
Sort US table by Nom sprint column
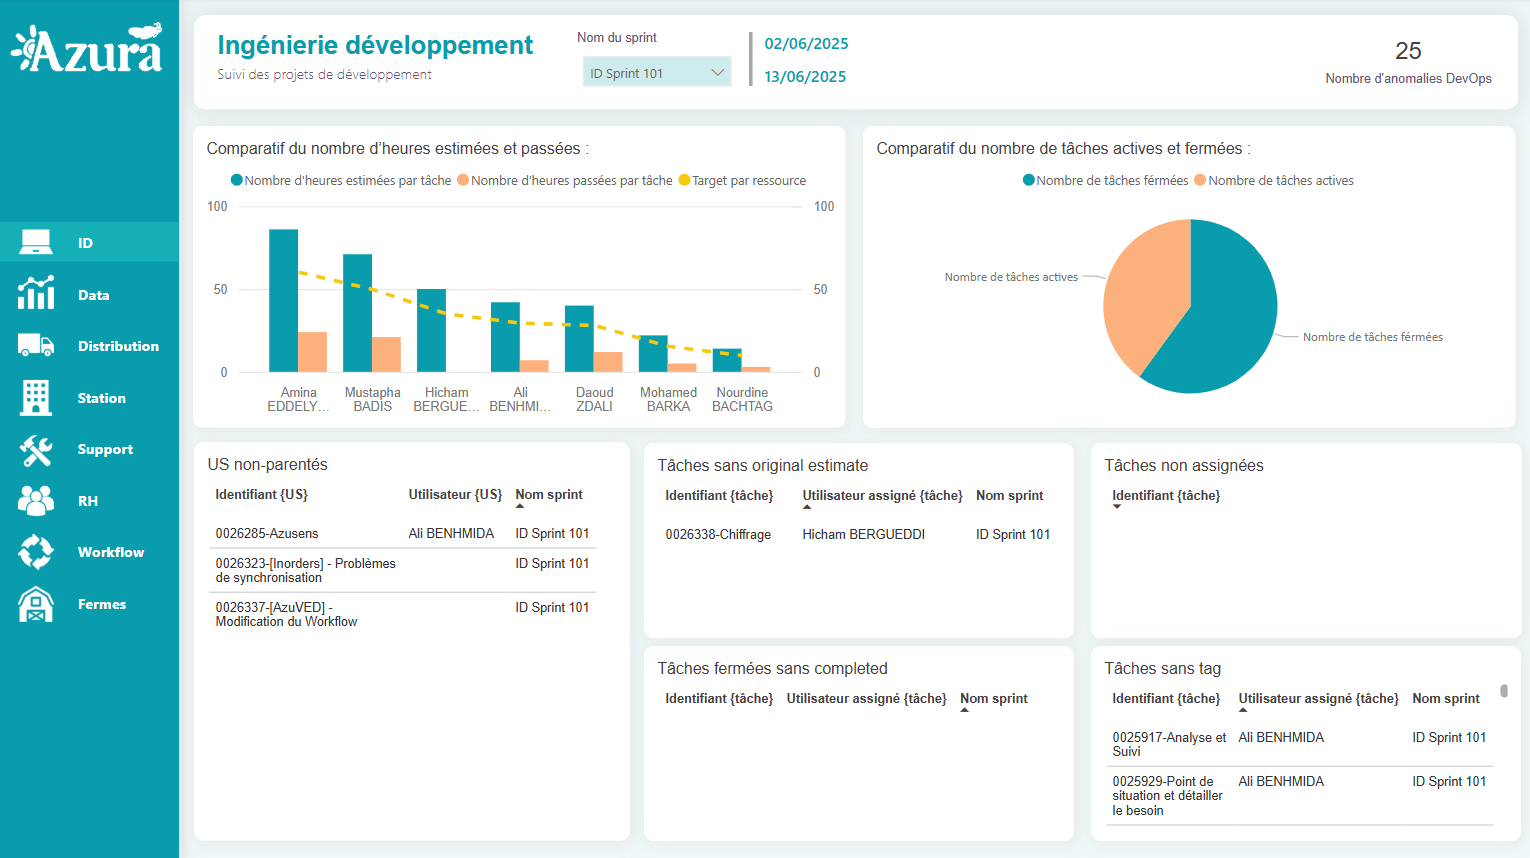click(x=548, y=495)
